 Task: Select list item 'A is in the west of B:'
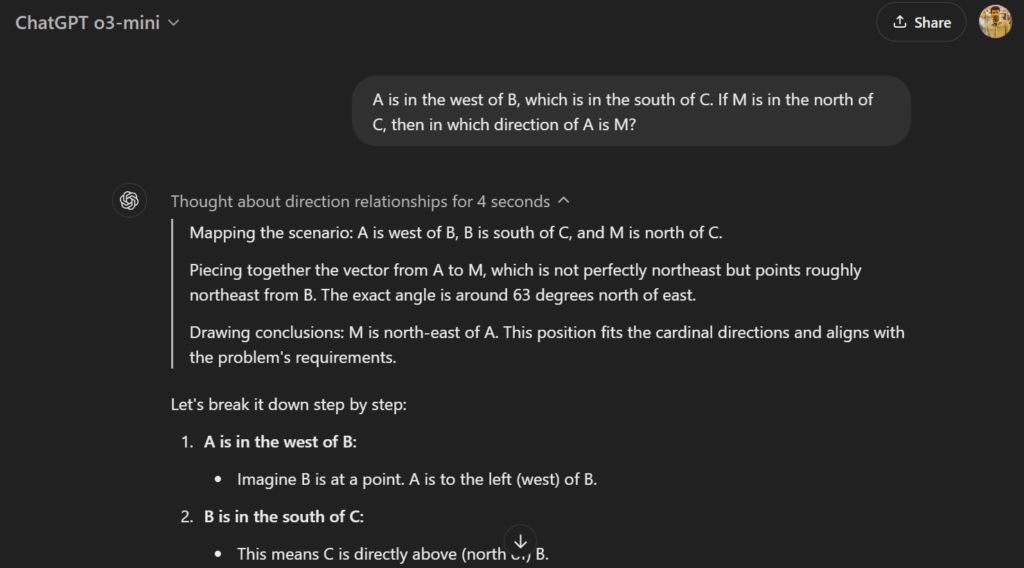(x=280, y=442)
